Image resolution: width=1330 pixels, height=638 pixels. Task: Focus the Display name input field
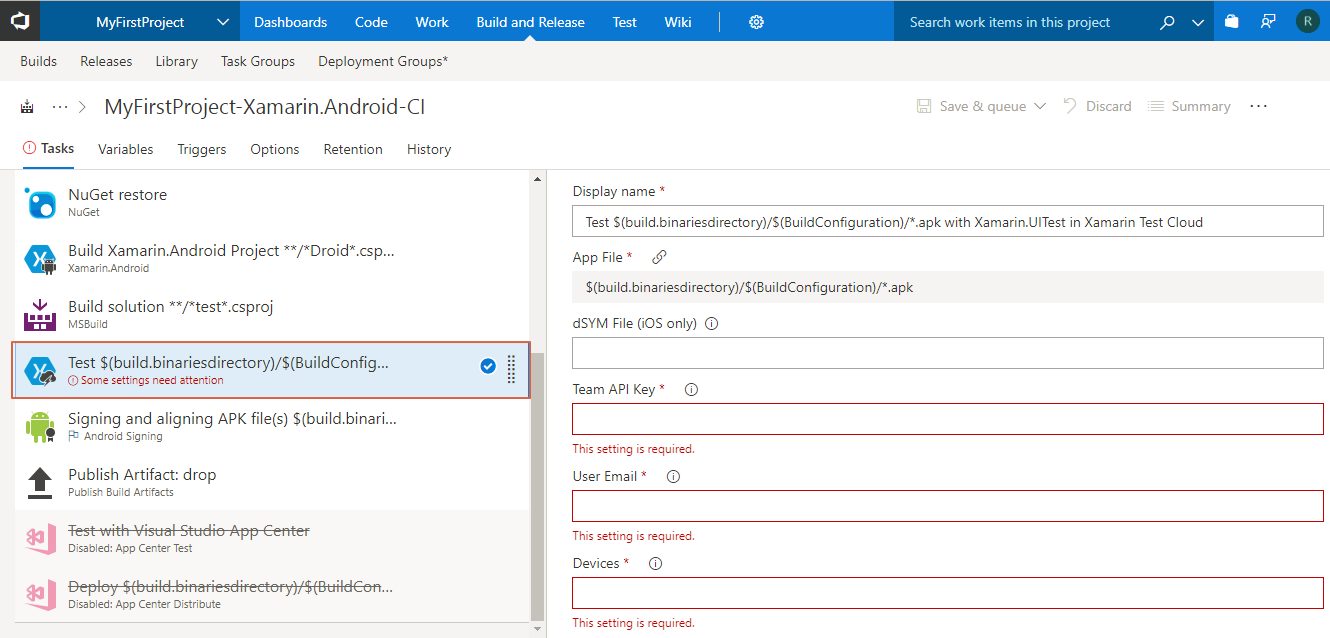coord(948,221)
